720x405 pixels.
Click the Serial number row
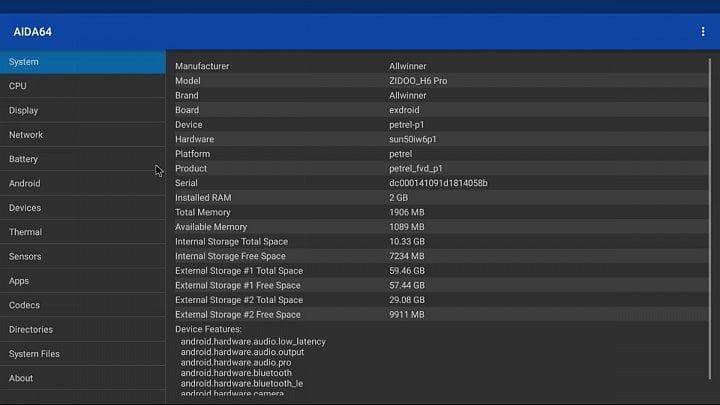pos(440,183)
